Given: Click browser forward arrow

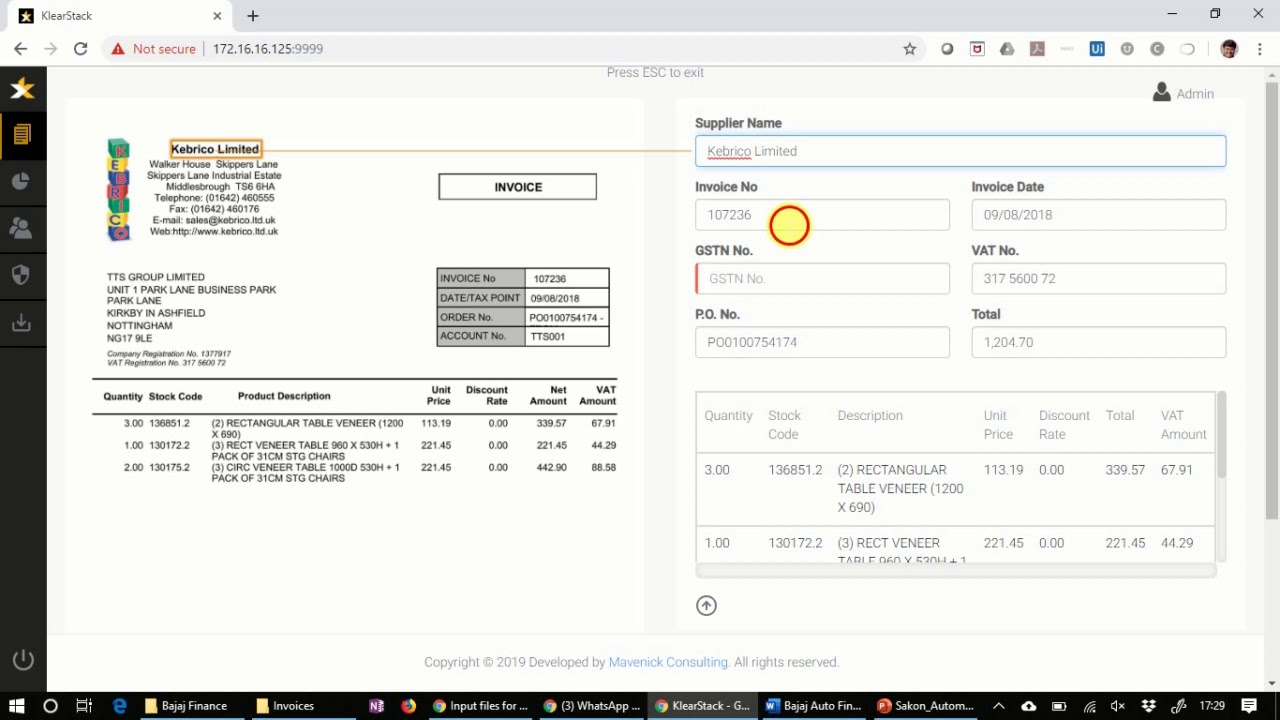Looking at the screenshot, I should pos(51,48).
